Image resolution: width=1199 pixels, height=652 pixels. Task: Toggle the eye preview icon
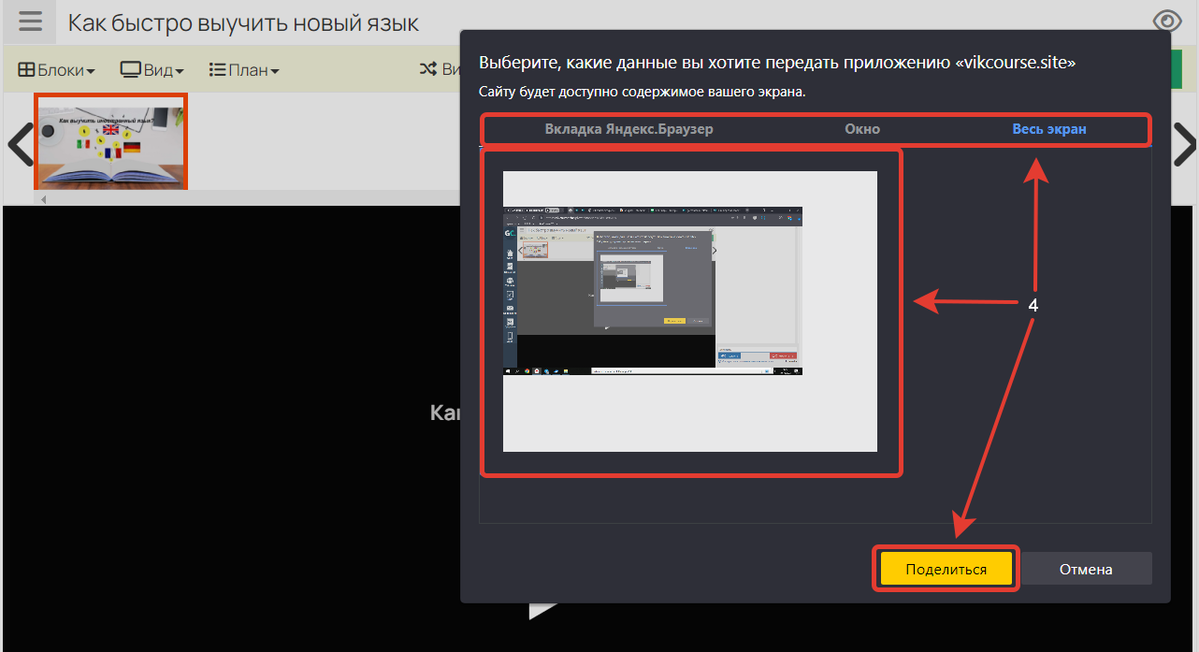(x=1166, y=22)
